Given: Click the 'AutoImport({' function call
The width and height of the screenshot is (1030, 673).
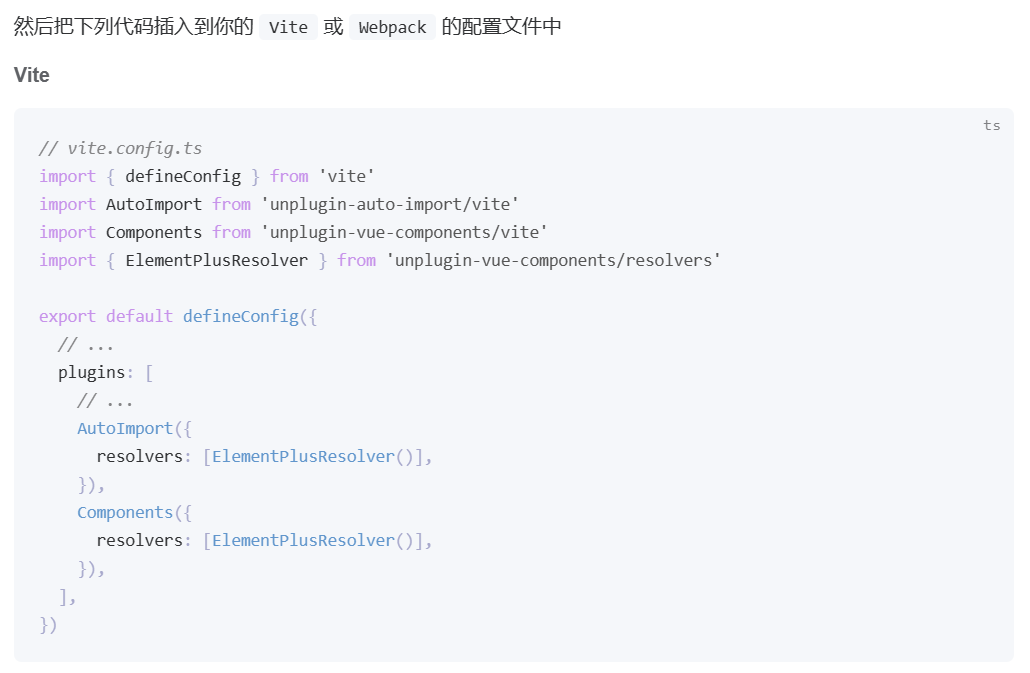Looking at the screenshot, I should [134, 428].
